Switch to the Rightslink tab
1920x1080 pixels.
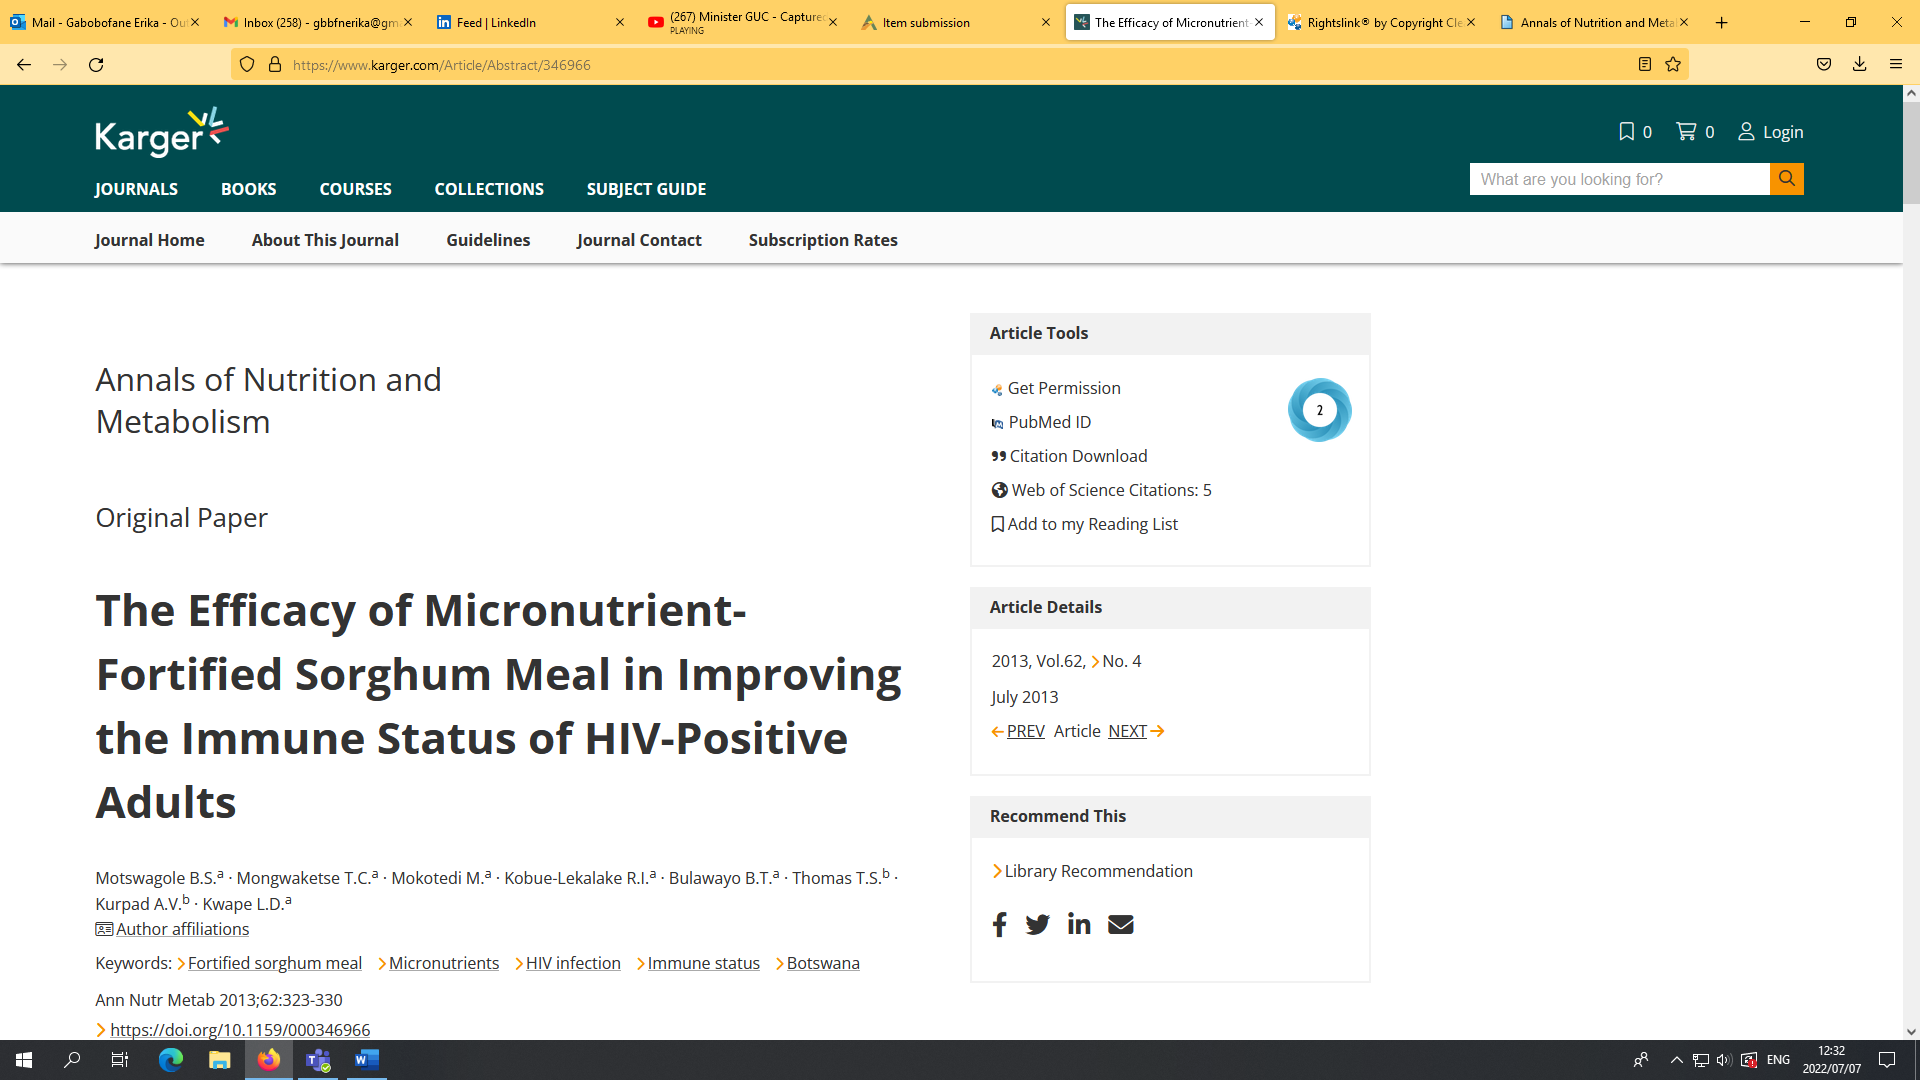[x=1382, y=22]
